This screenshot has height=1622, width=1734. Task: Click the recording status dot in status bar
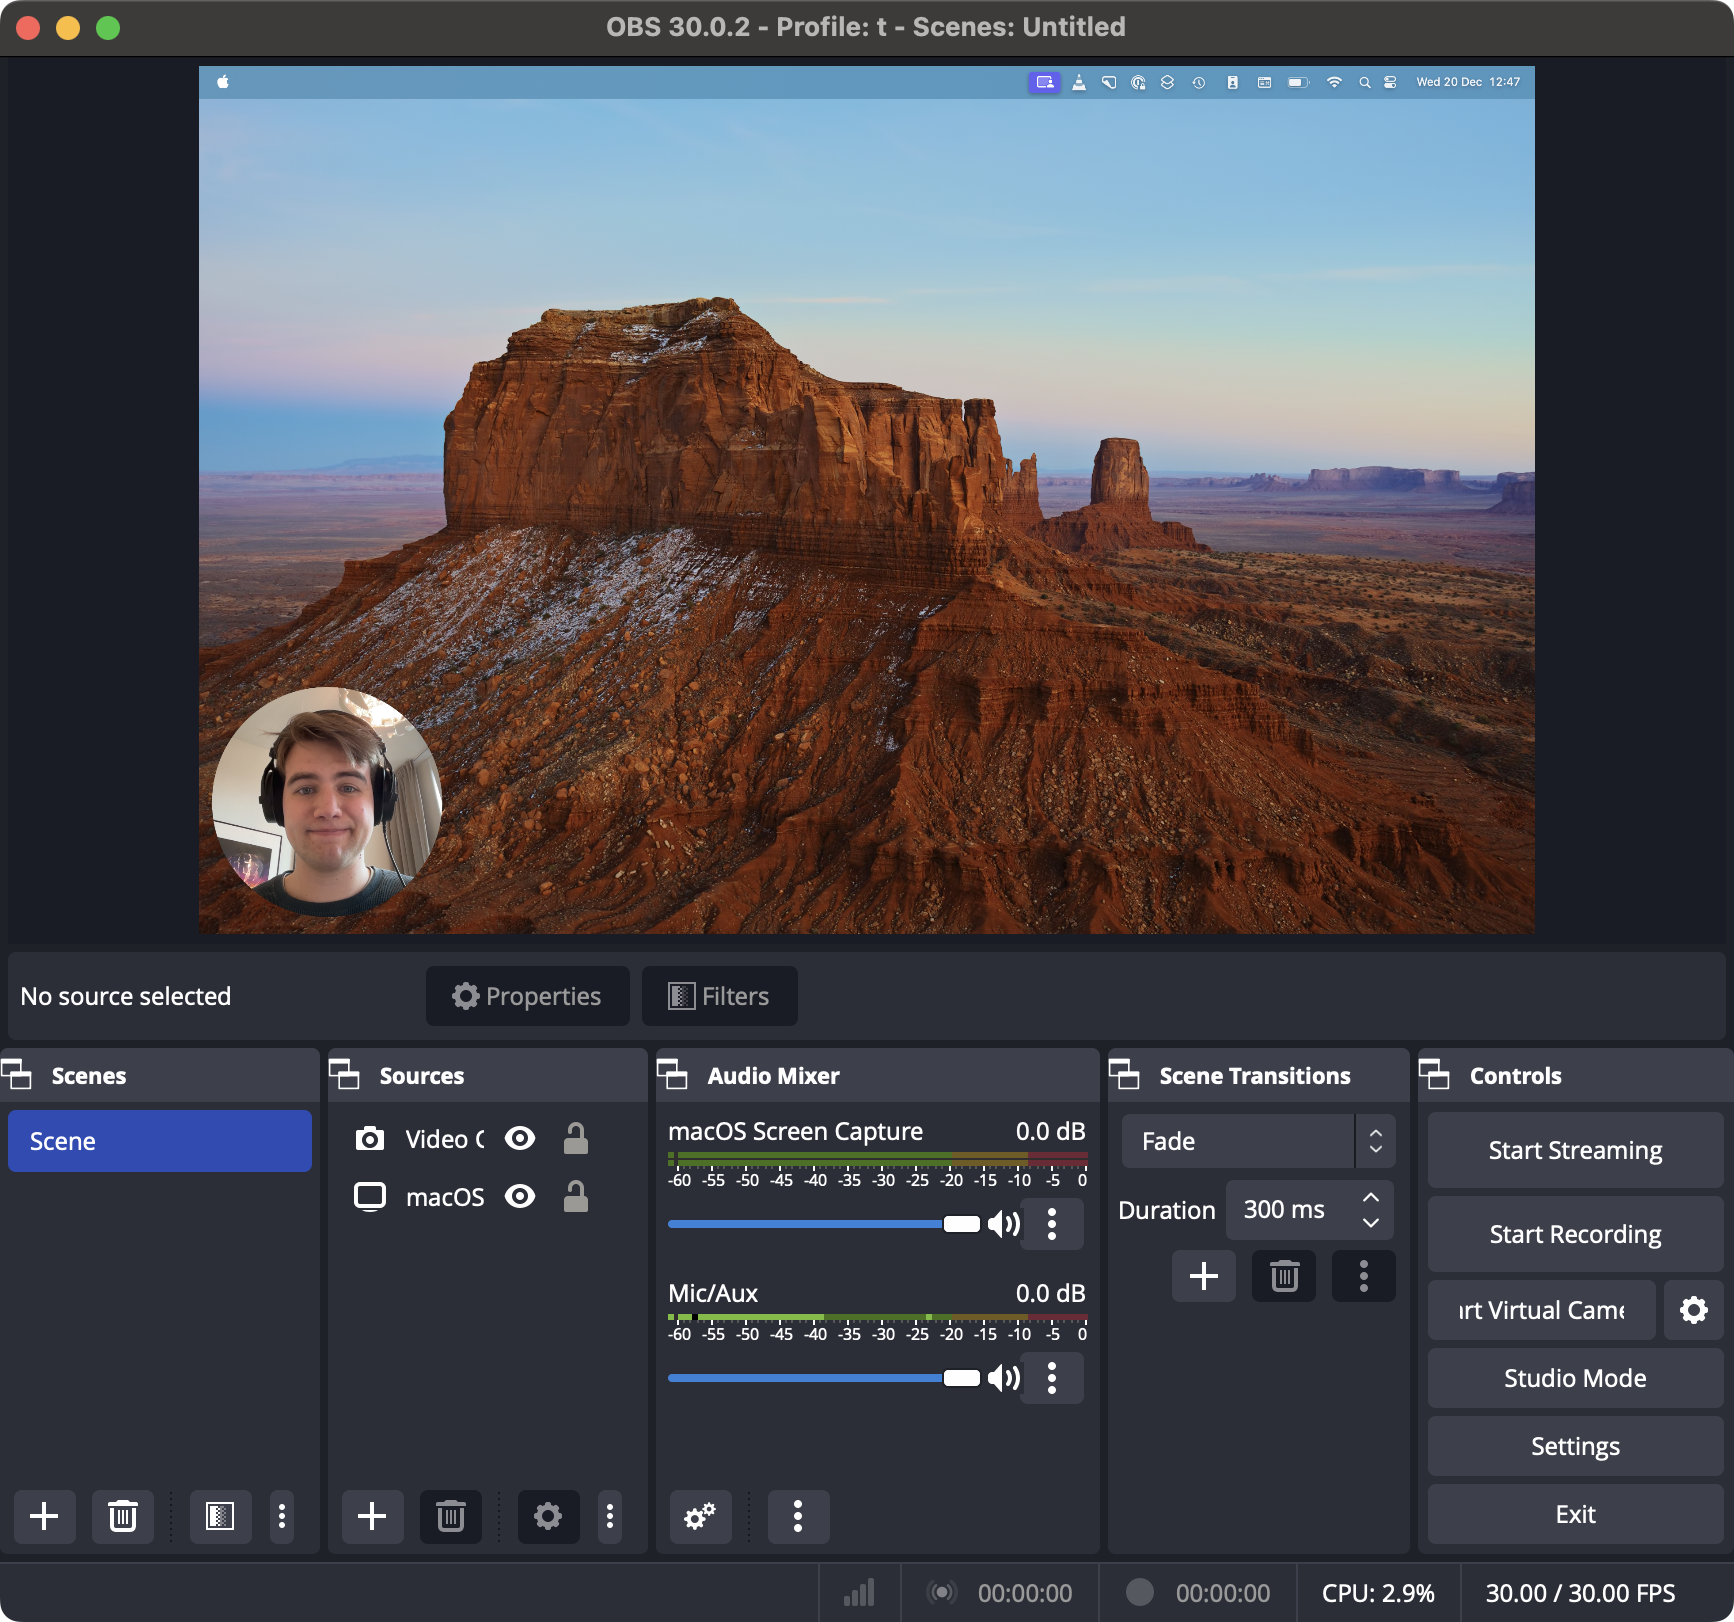tap(1140, 1592)
